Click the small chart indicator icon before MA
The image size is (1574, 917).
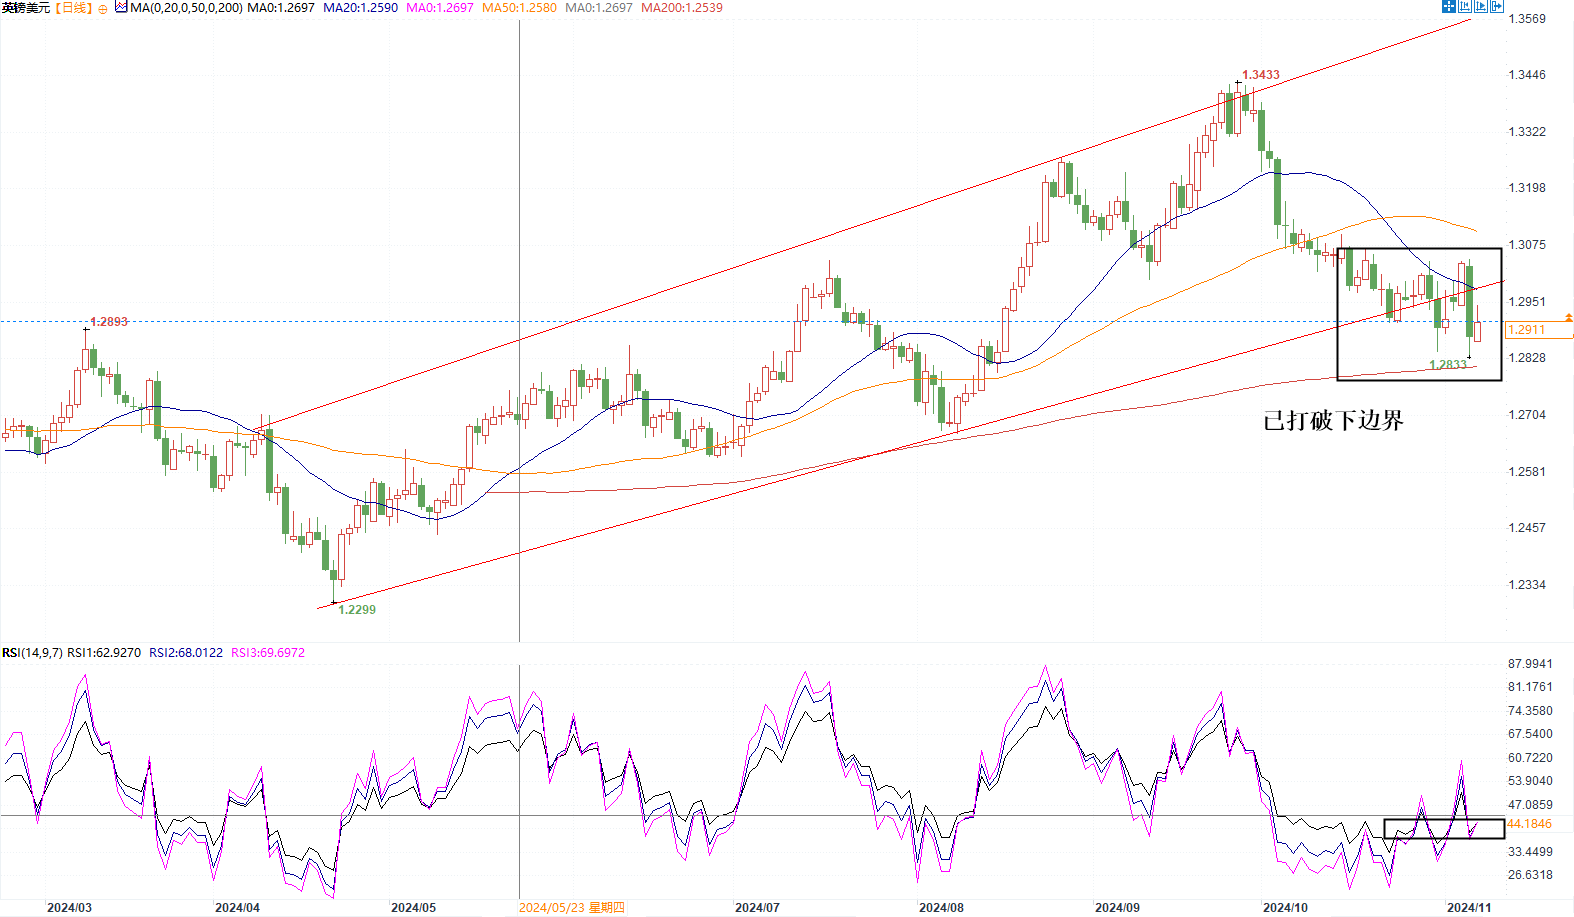point(121,7)
